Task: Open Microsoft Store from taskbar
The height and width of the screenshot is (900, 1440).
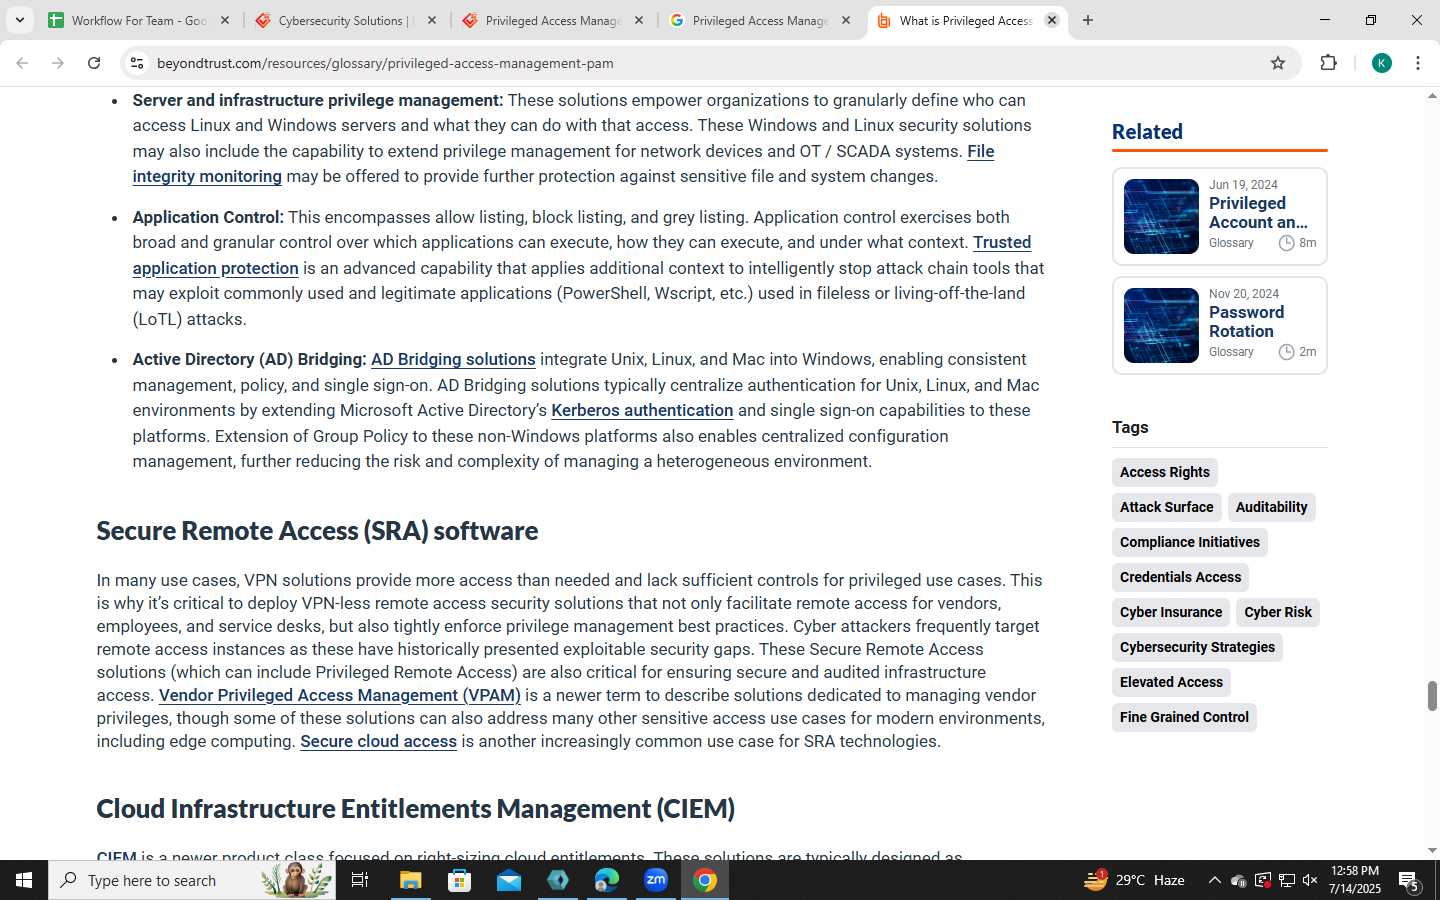Action: tap(459, 880)
